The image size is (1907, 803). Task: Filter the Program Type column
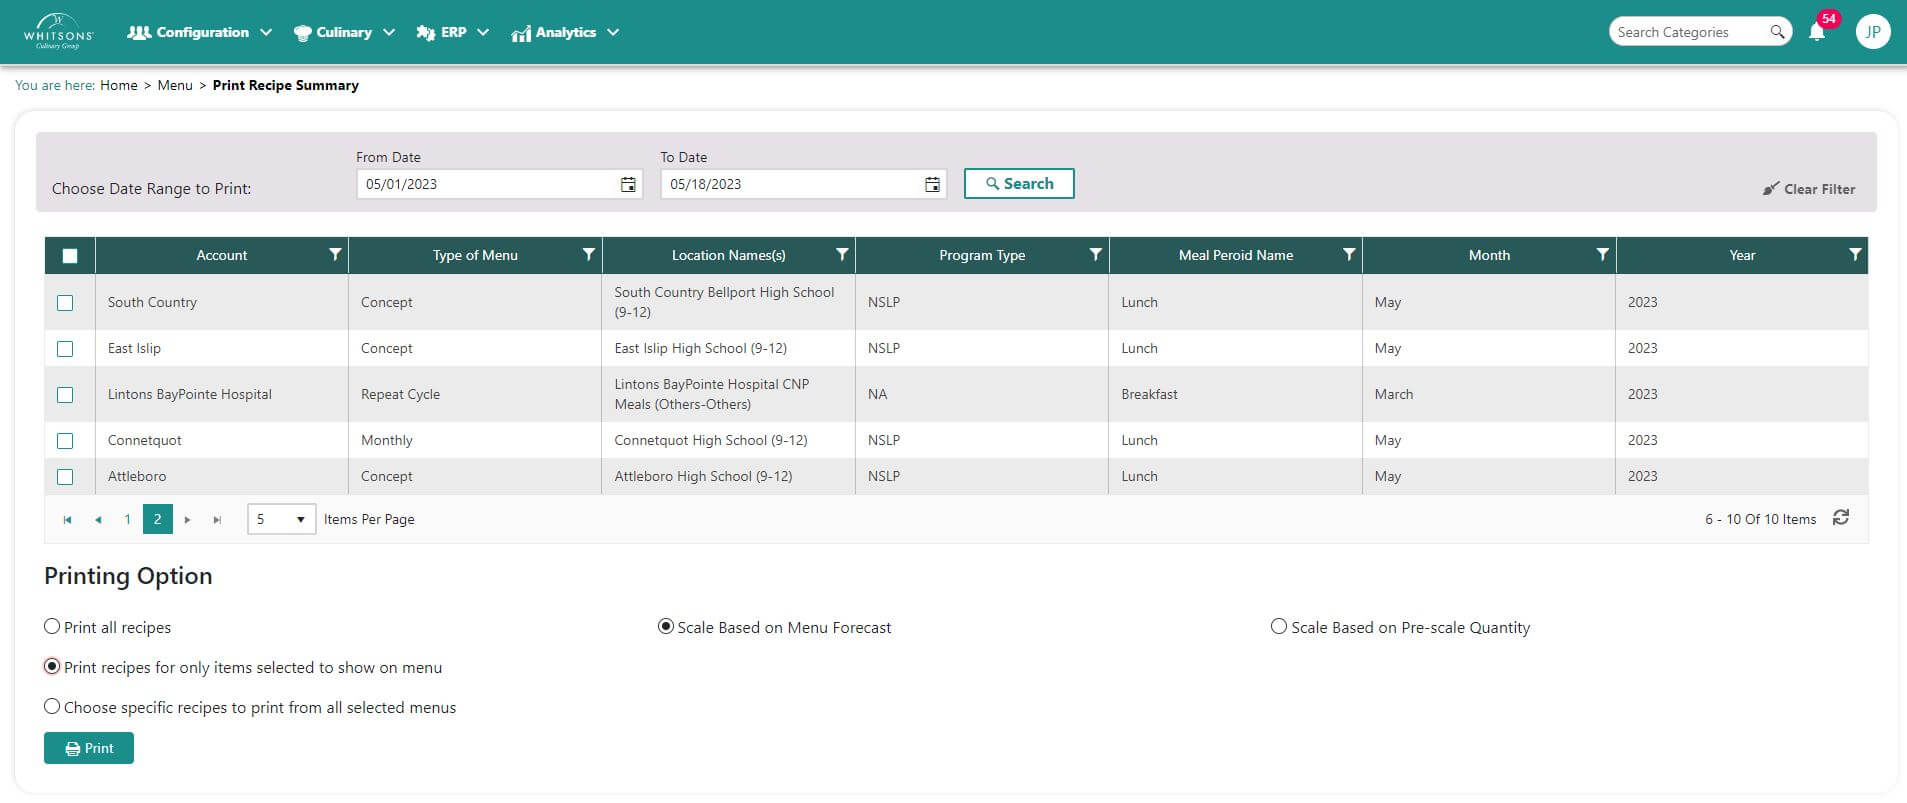tap(1095, 255)
